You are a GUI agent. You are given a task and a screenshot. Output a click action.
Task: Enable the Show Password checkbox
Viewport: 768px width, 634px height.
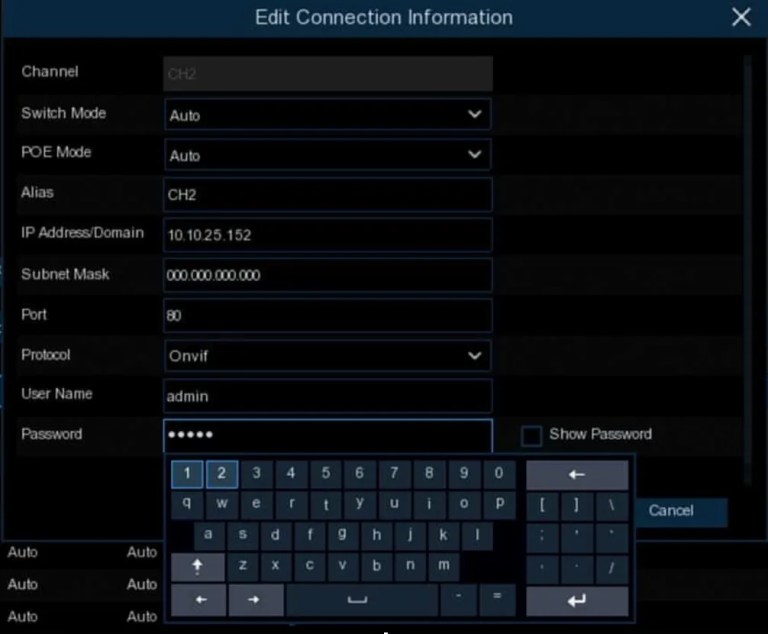point(532,435)
